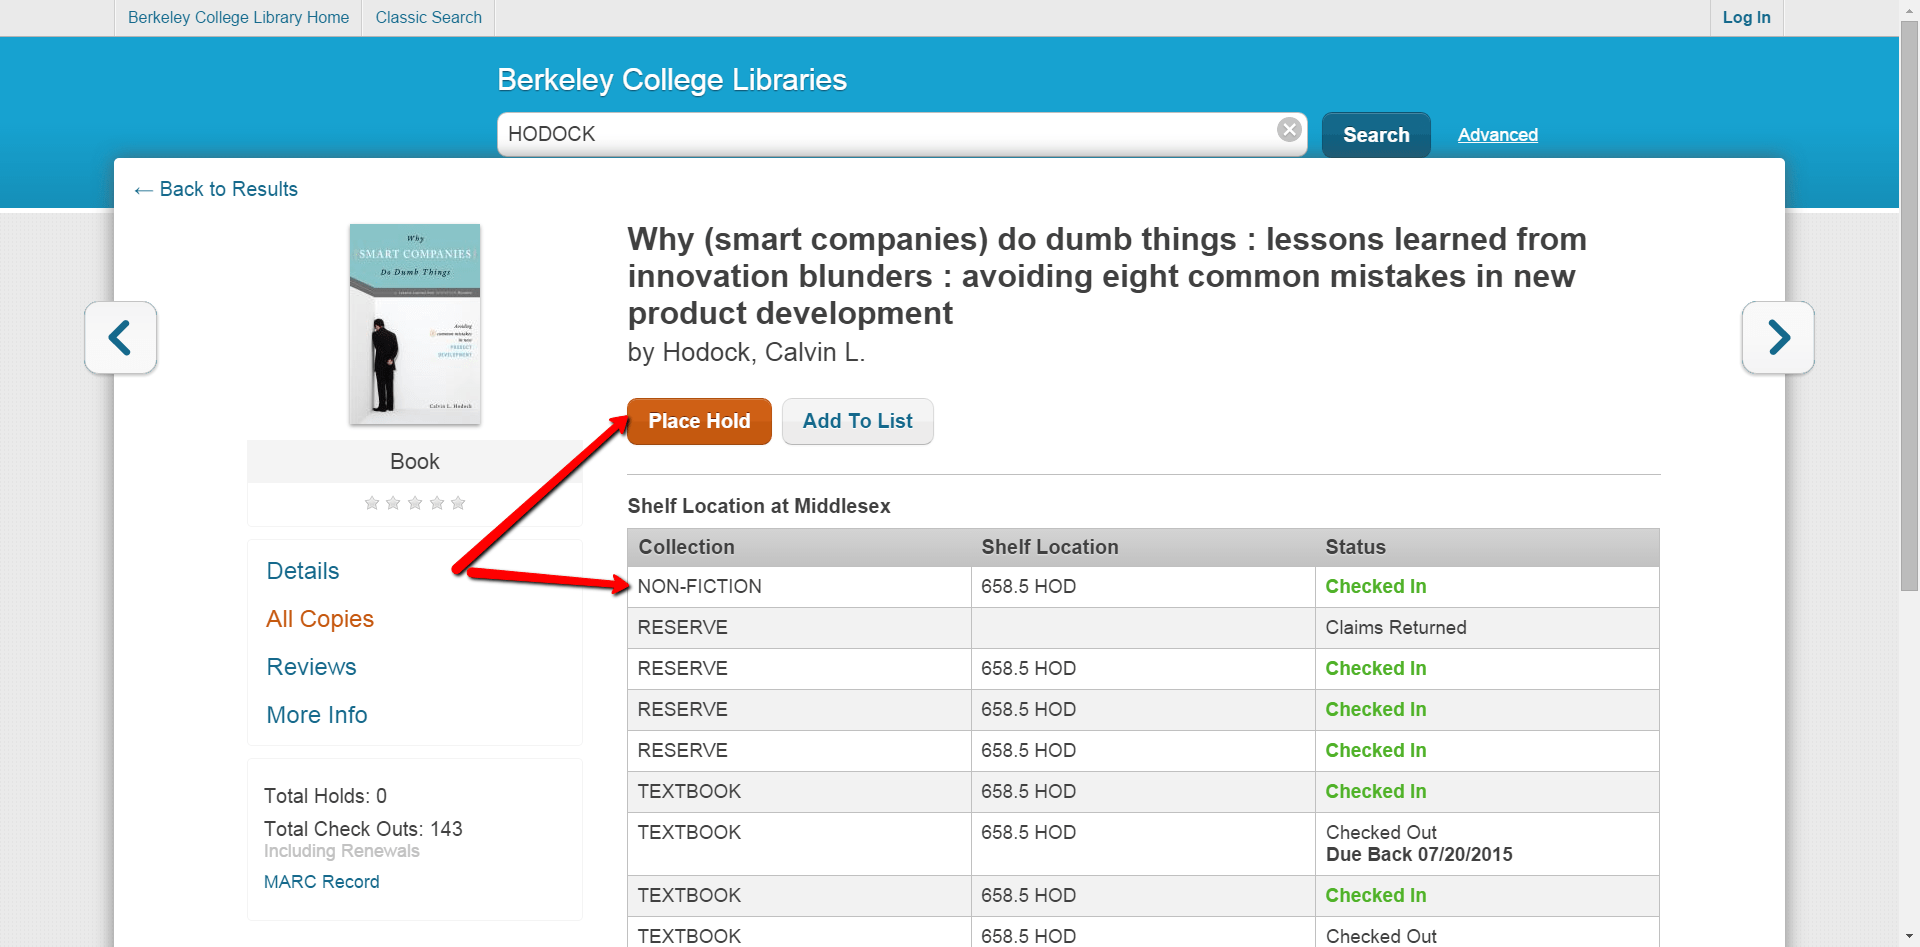Clear the search box with the X icon
The width and height of the screenshot is (1920, 947).
pyautogui.click(x=1289, y=130)
